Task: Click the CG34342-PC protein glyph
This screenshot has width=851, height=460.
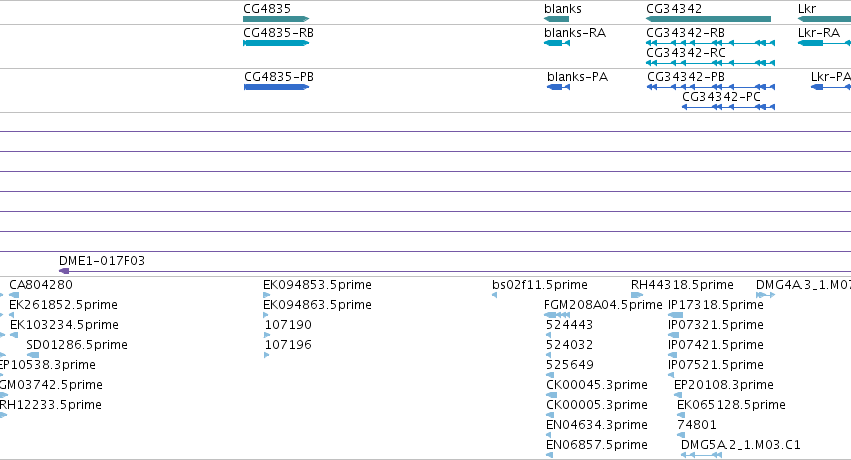Action: click(x=728, y=107)
